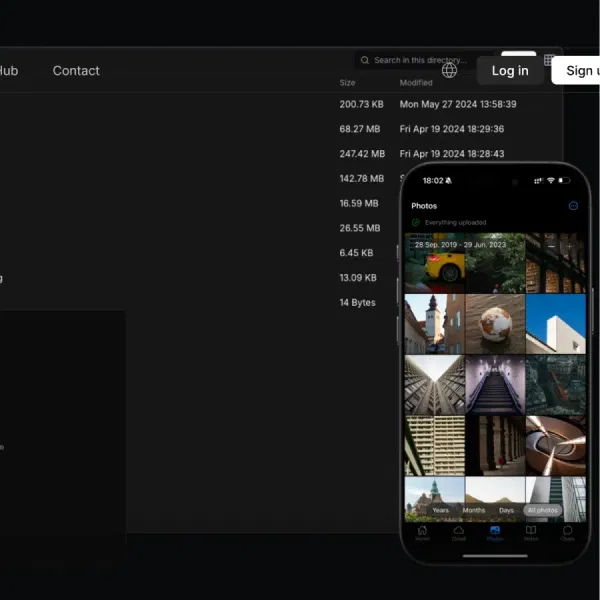Click the 13.09 KB size value
This screenshot has height=600, width=600.
coord(358,278)
